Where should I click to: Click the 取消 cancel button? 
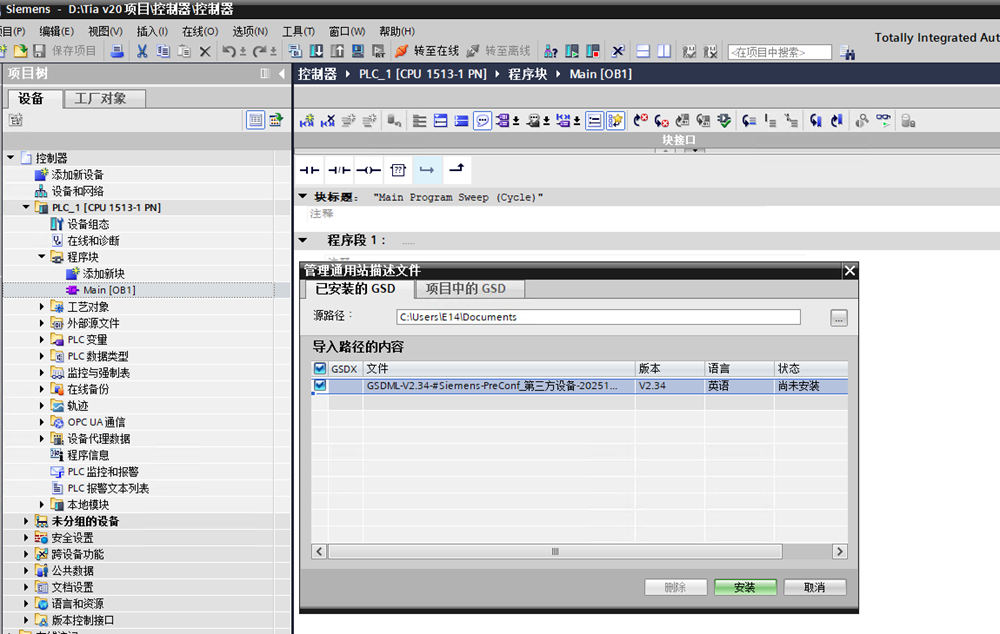pos(814,587)
